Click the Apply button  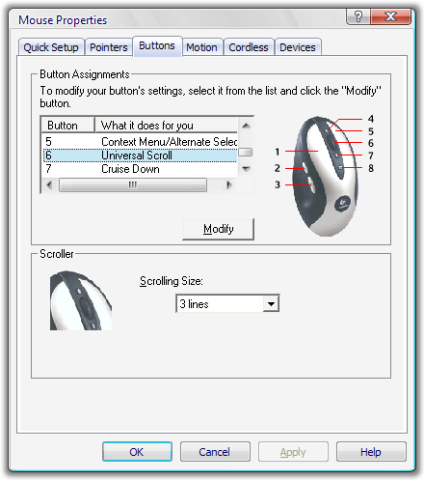(x=293, y=452)
